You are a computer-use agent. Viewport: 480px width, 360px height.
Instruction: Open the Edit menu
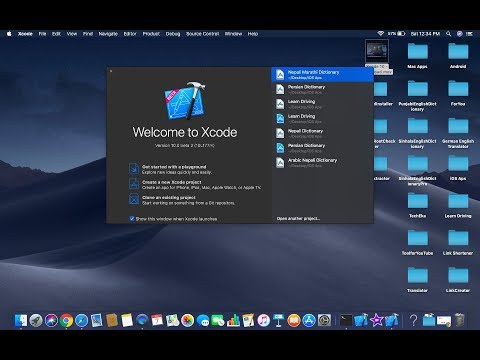pyautogui.click(x=56, y=34)
